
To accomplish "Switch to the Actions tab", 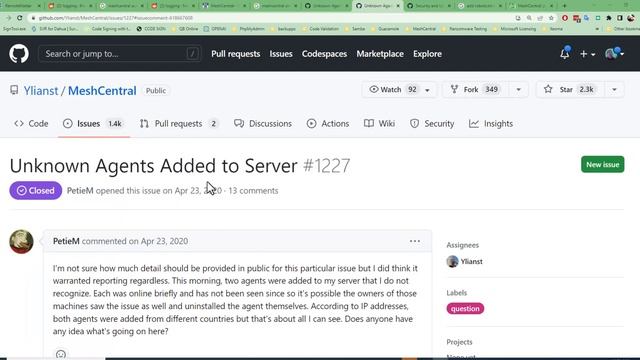I will coord(328,124).
